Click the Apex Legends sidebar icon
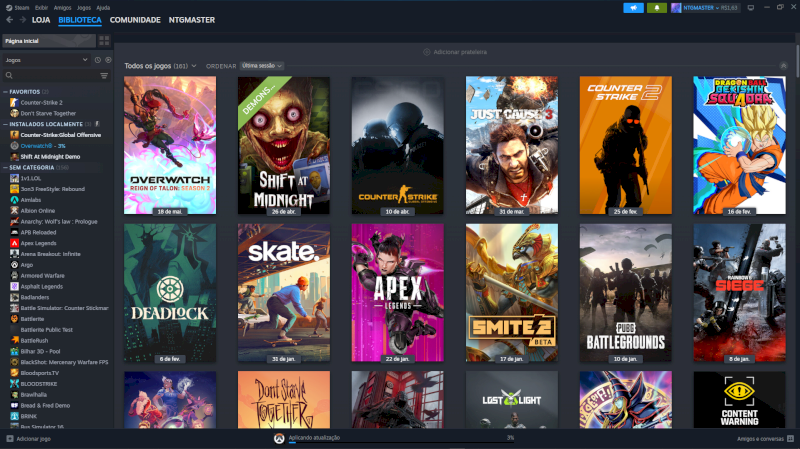 (14, 243)
